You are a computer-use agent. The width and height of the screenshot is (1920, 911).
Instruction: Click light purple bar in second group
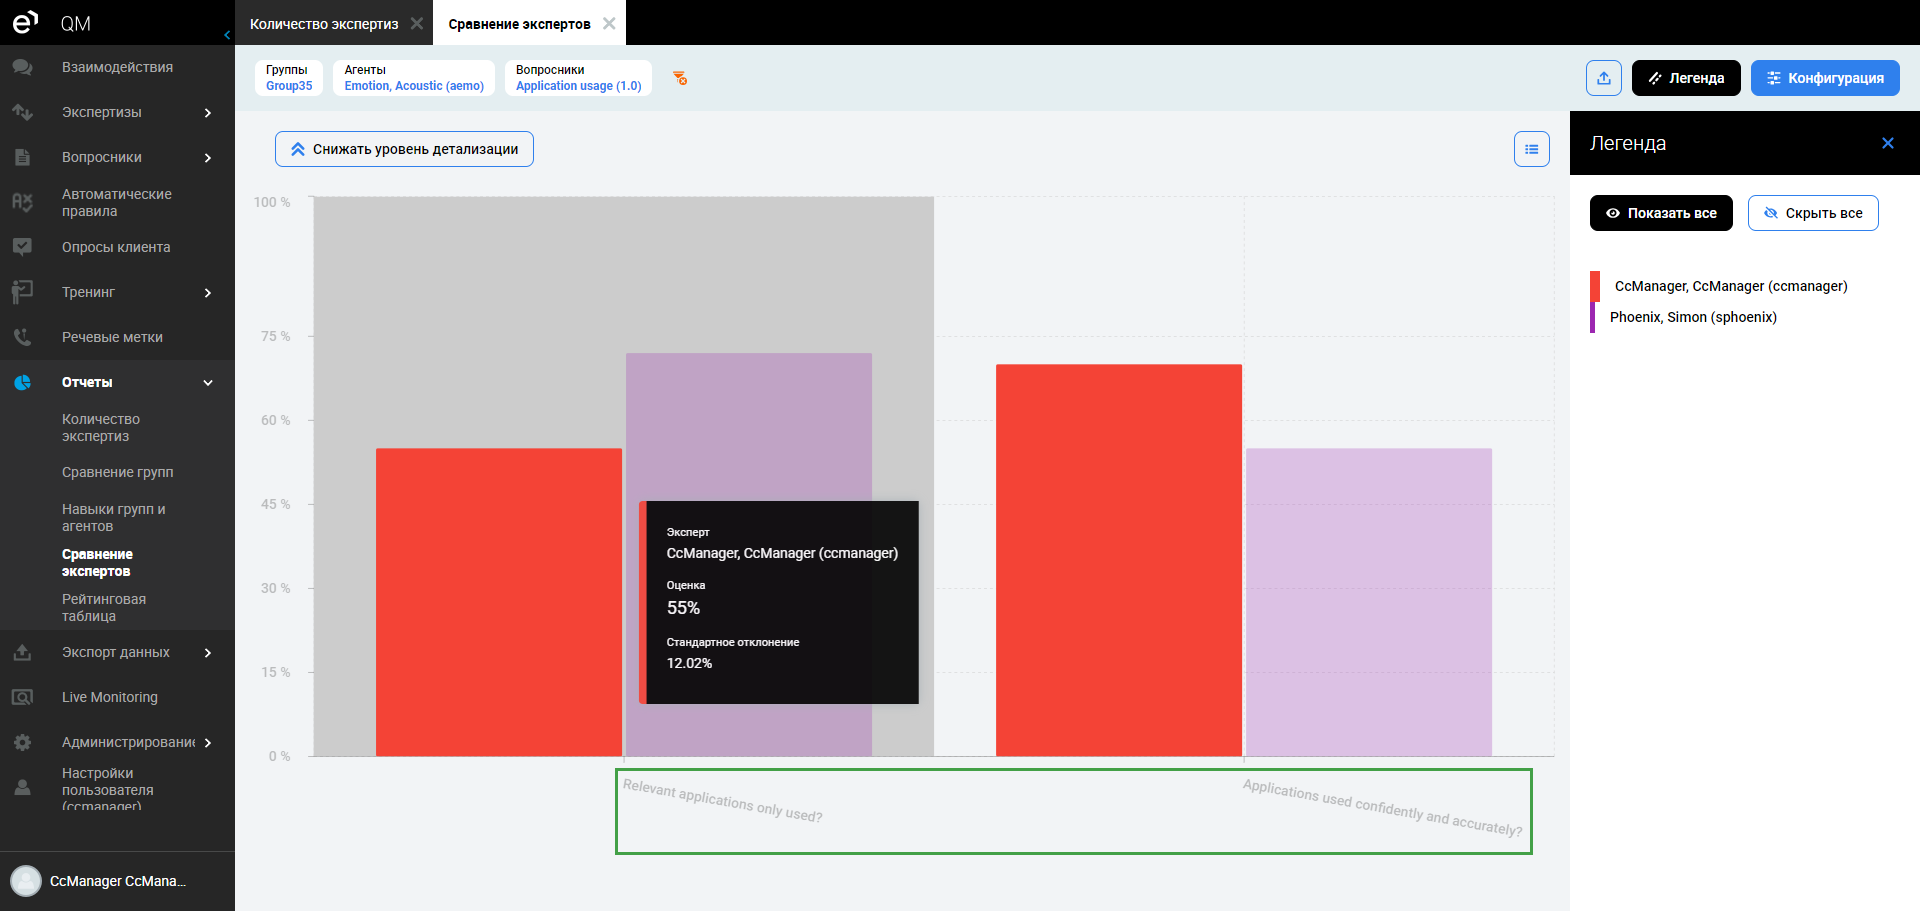point(1369,602)
